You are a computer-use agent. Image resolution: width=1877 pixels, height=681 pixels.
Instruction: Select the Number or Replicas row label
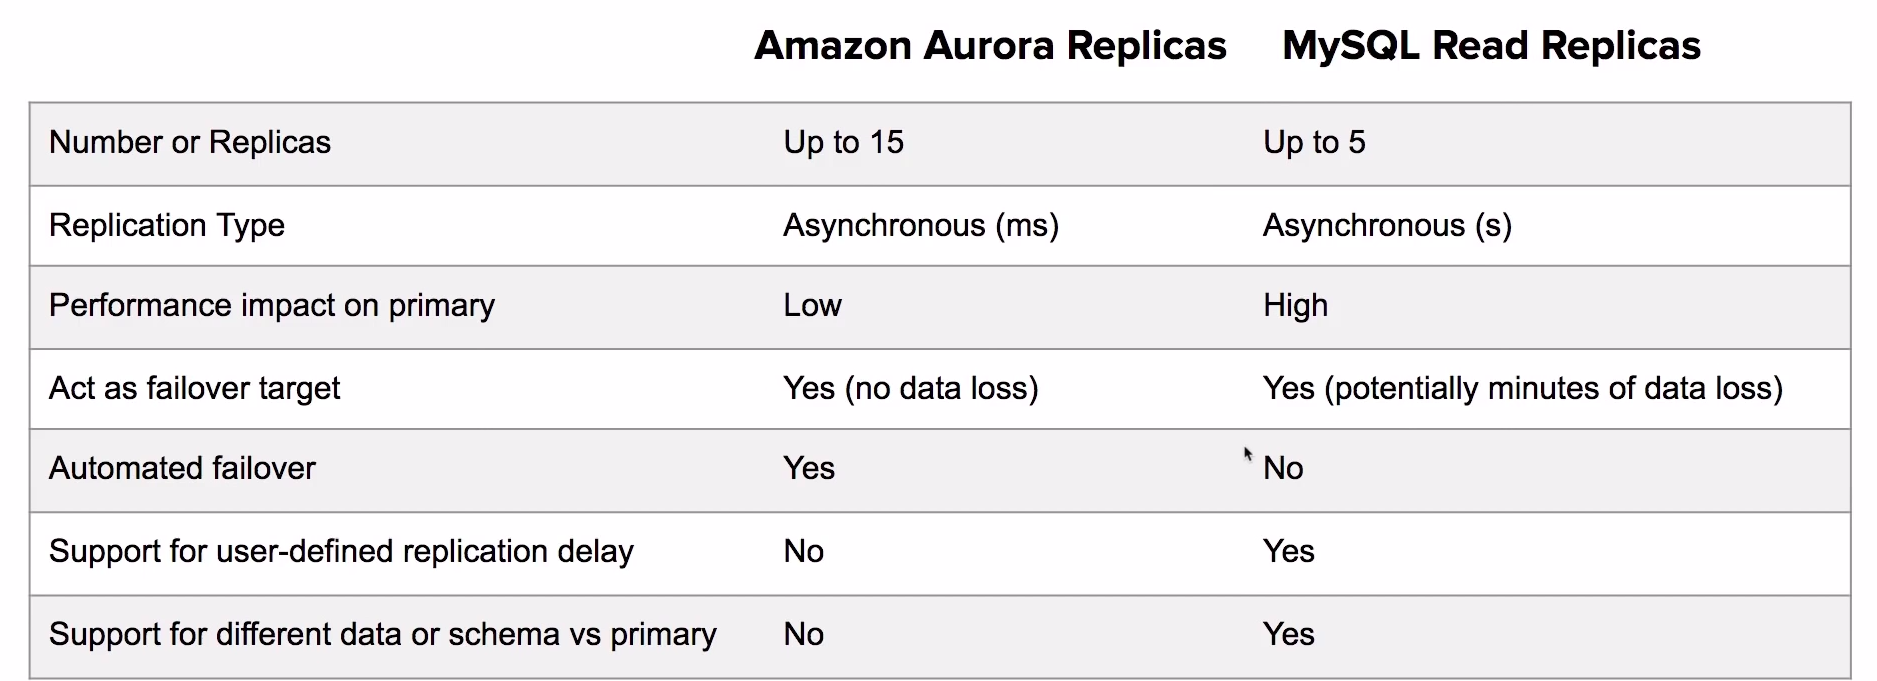click(x=190, y=142)
